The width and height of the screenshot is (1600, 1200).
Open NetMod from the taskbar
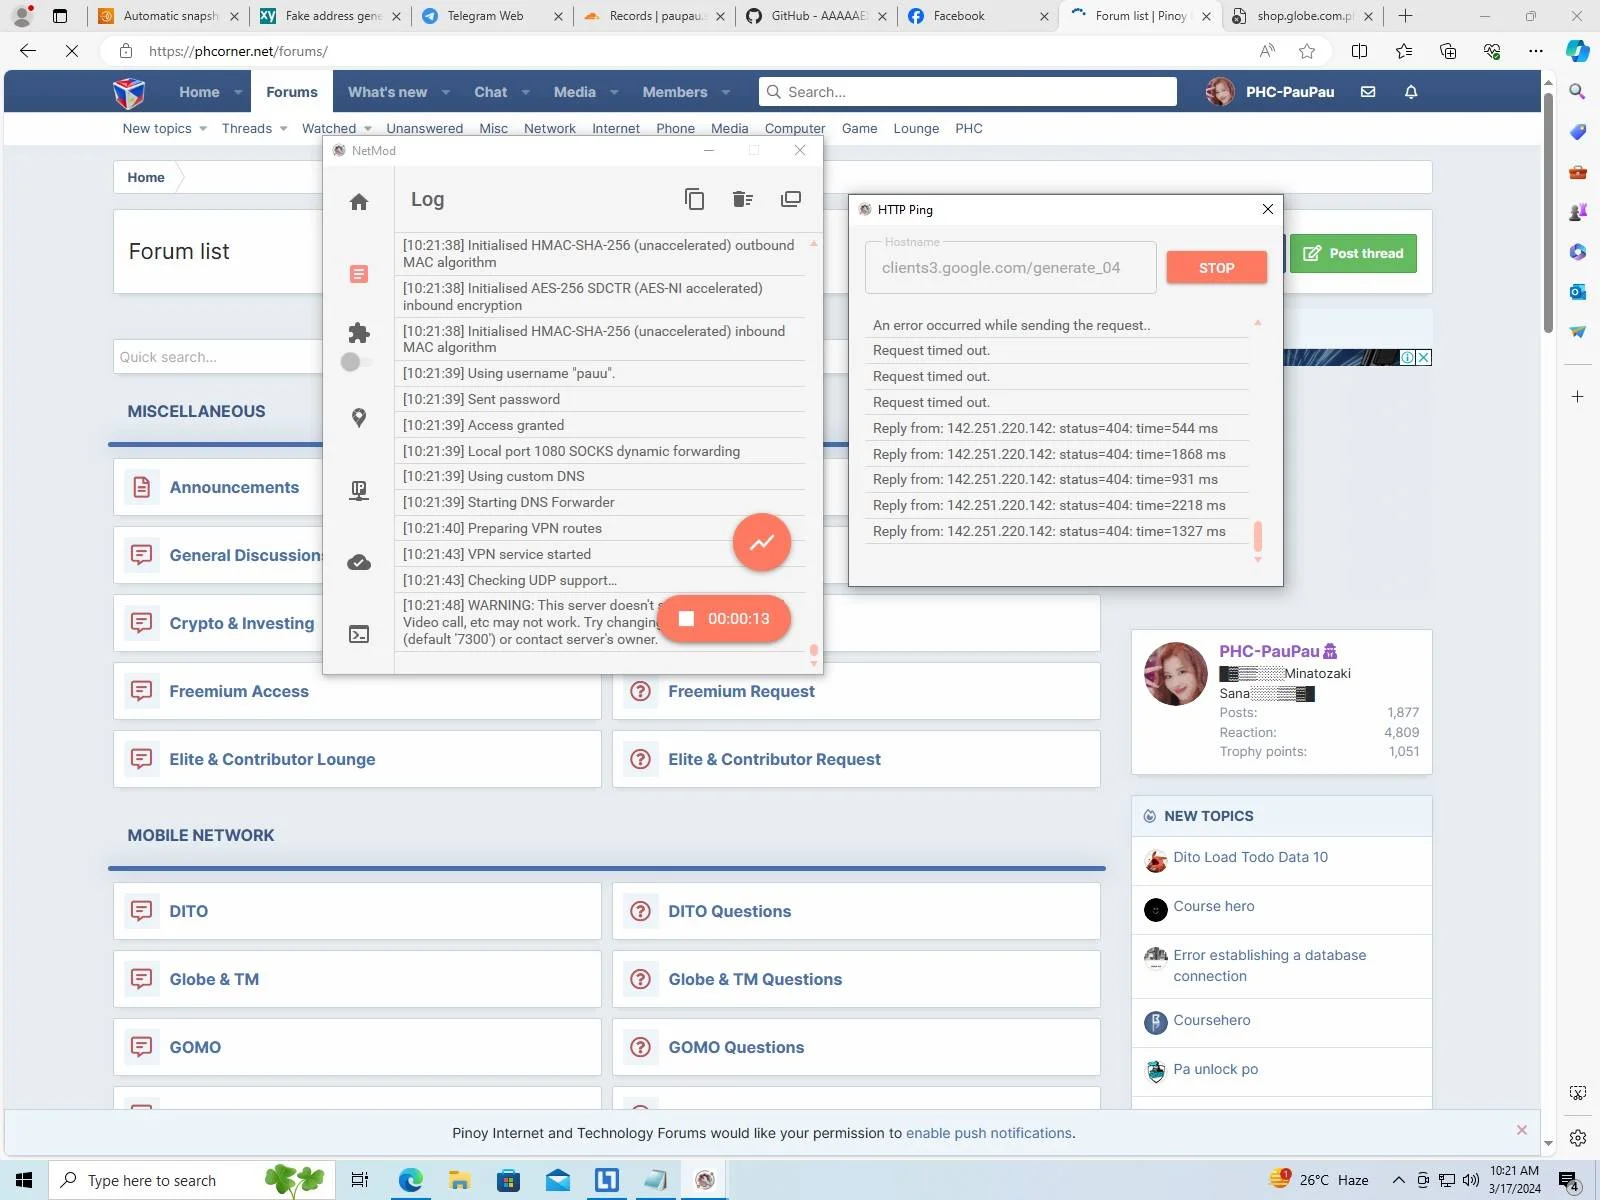pyautogui.click(x=704, y=1180)
